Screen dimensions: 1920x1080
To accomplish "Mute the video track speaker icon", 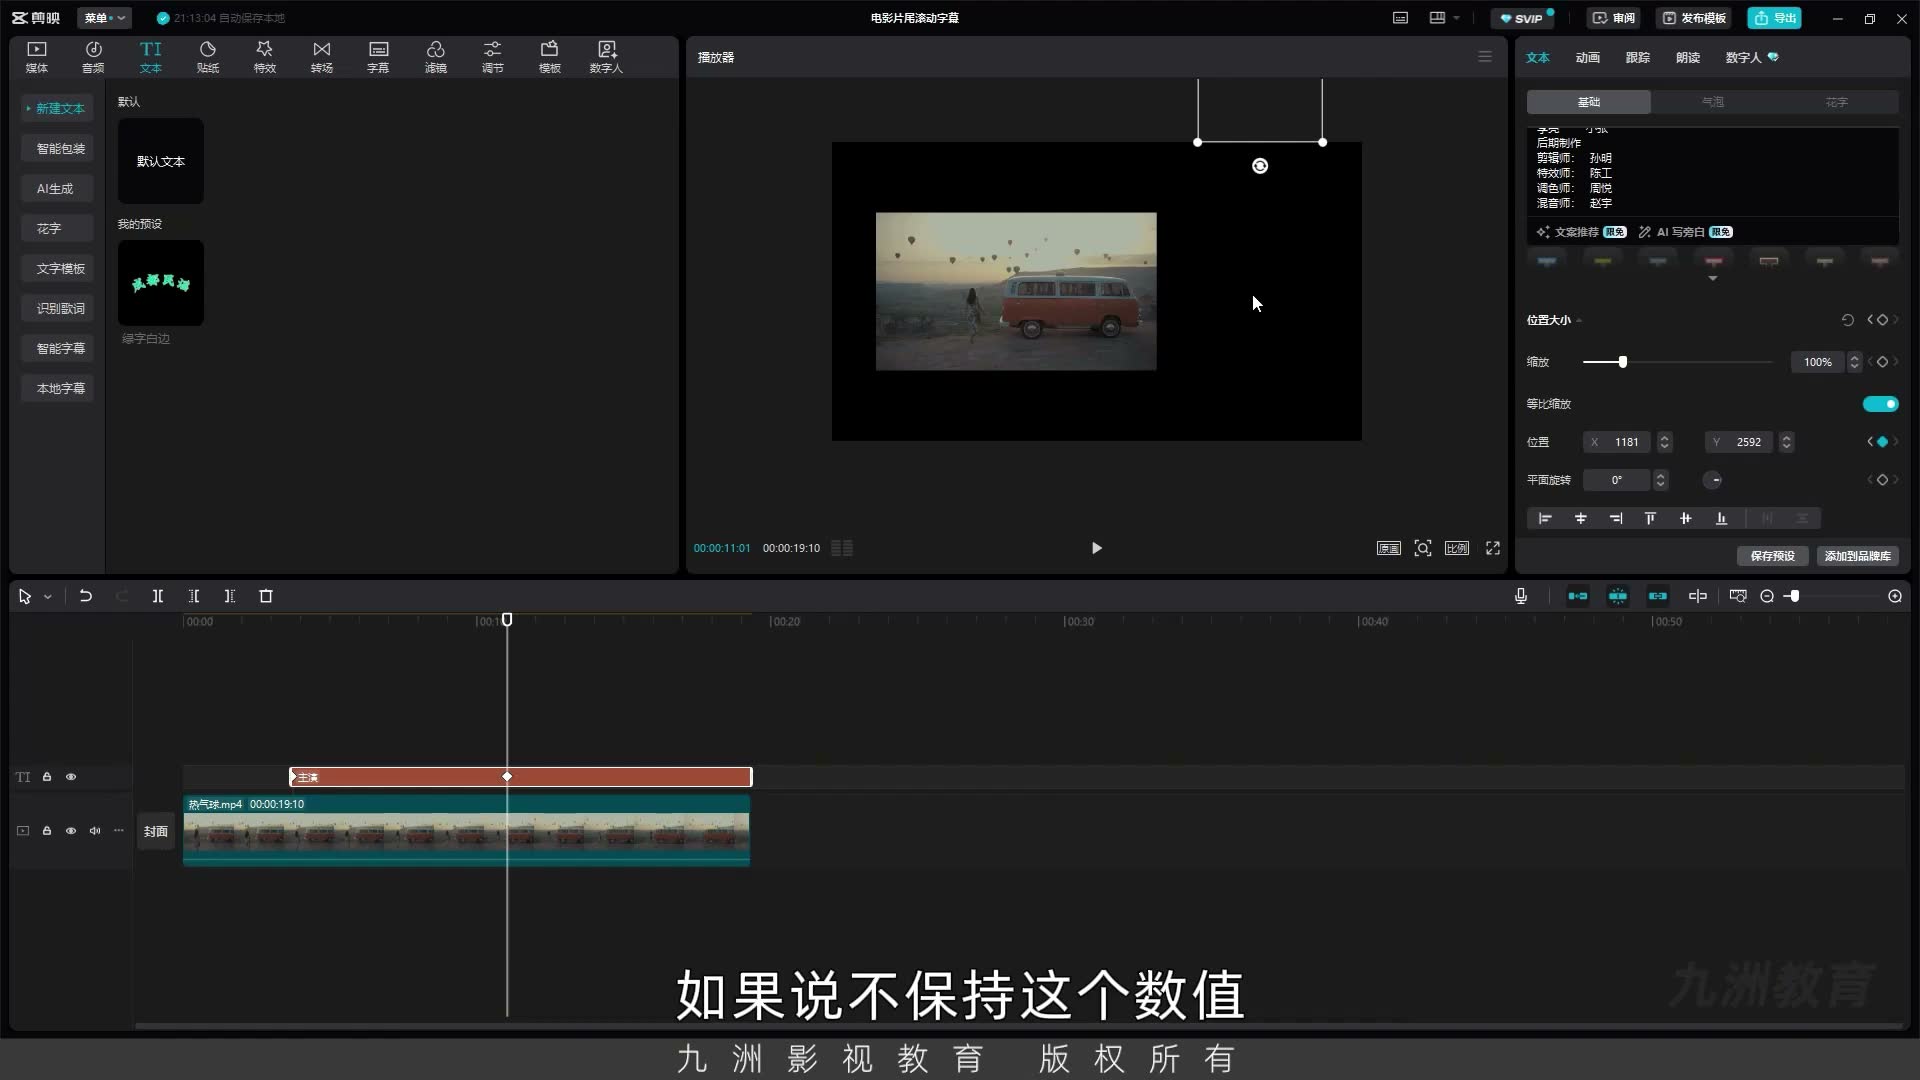I will (95, 831).
